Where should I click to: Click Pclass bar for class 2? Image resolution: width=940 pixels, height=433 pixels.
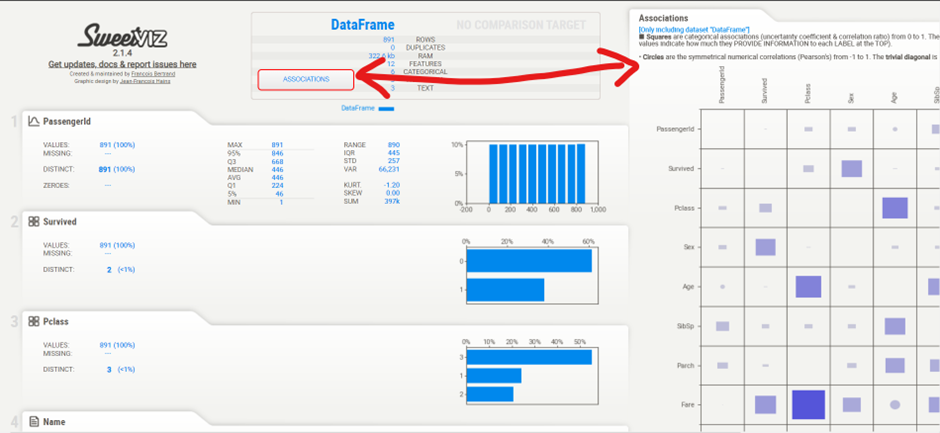pyautogui.click(x=490, y=394)
